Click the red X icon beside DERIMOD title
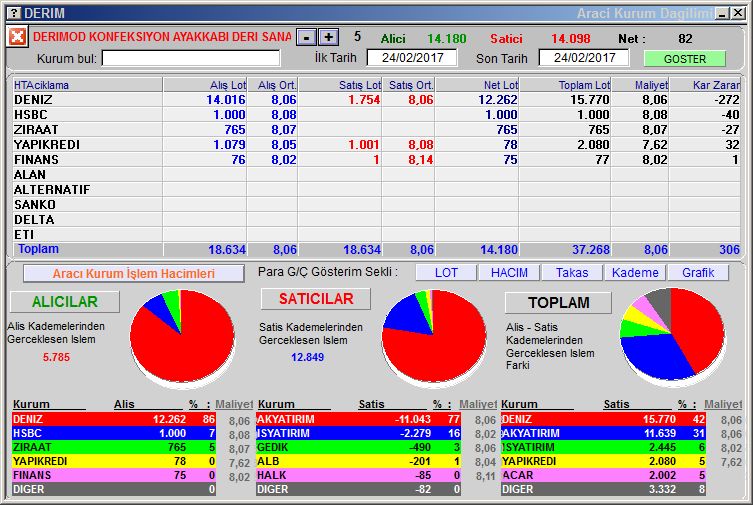This screenshot has width=753, height=505. tap(17, 36)
